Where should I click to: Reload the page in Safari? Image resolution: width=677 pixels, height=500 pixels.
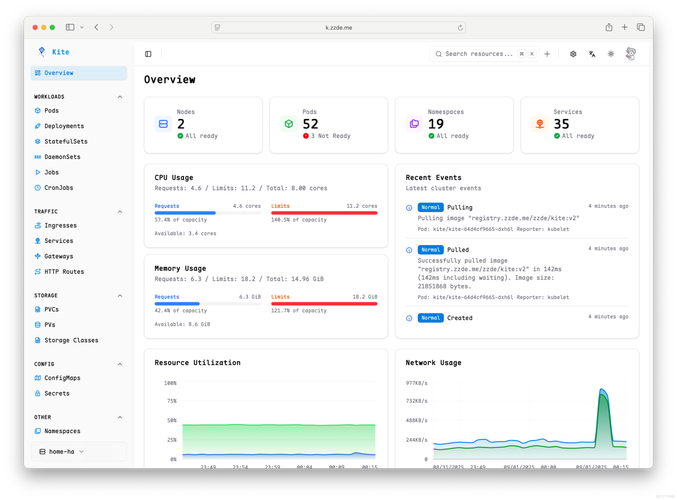pos(460,28)
